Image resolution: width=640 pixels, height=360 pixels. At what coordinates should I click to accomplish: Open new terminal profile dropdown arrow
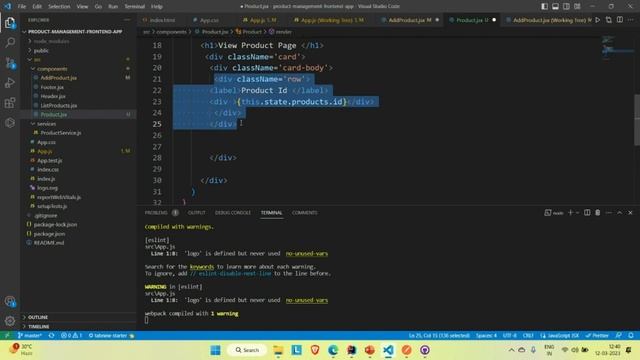[x=578, y=213]
